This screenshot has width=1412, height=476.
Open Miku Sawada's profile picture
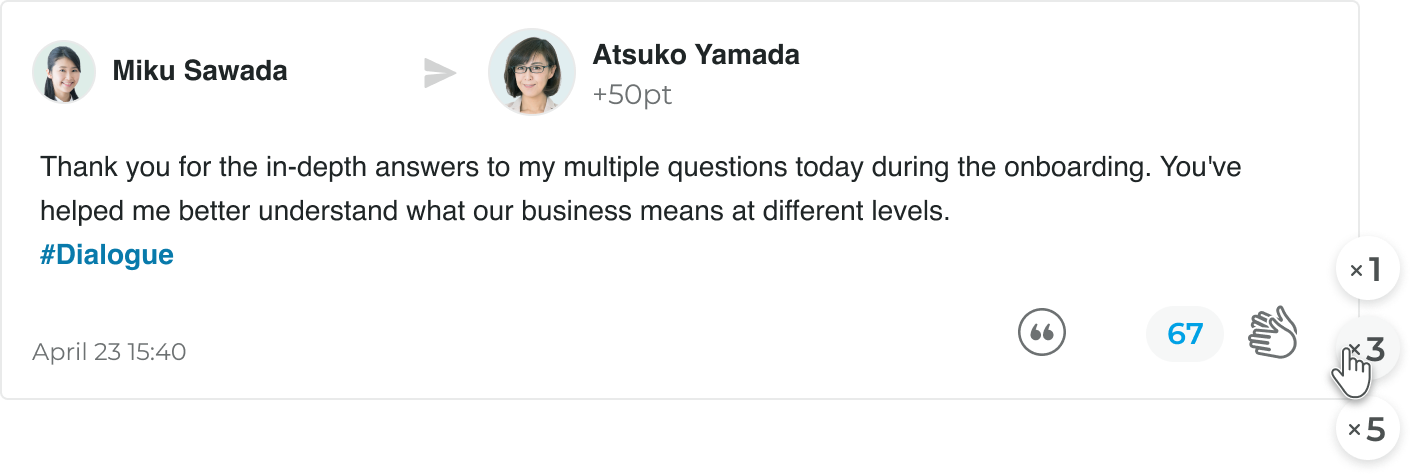[64, 72]
